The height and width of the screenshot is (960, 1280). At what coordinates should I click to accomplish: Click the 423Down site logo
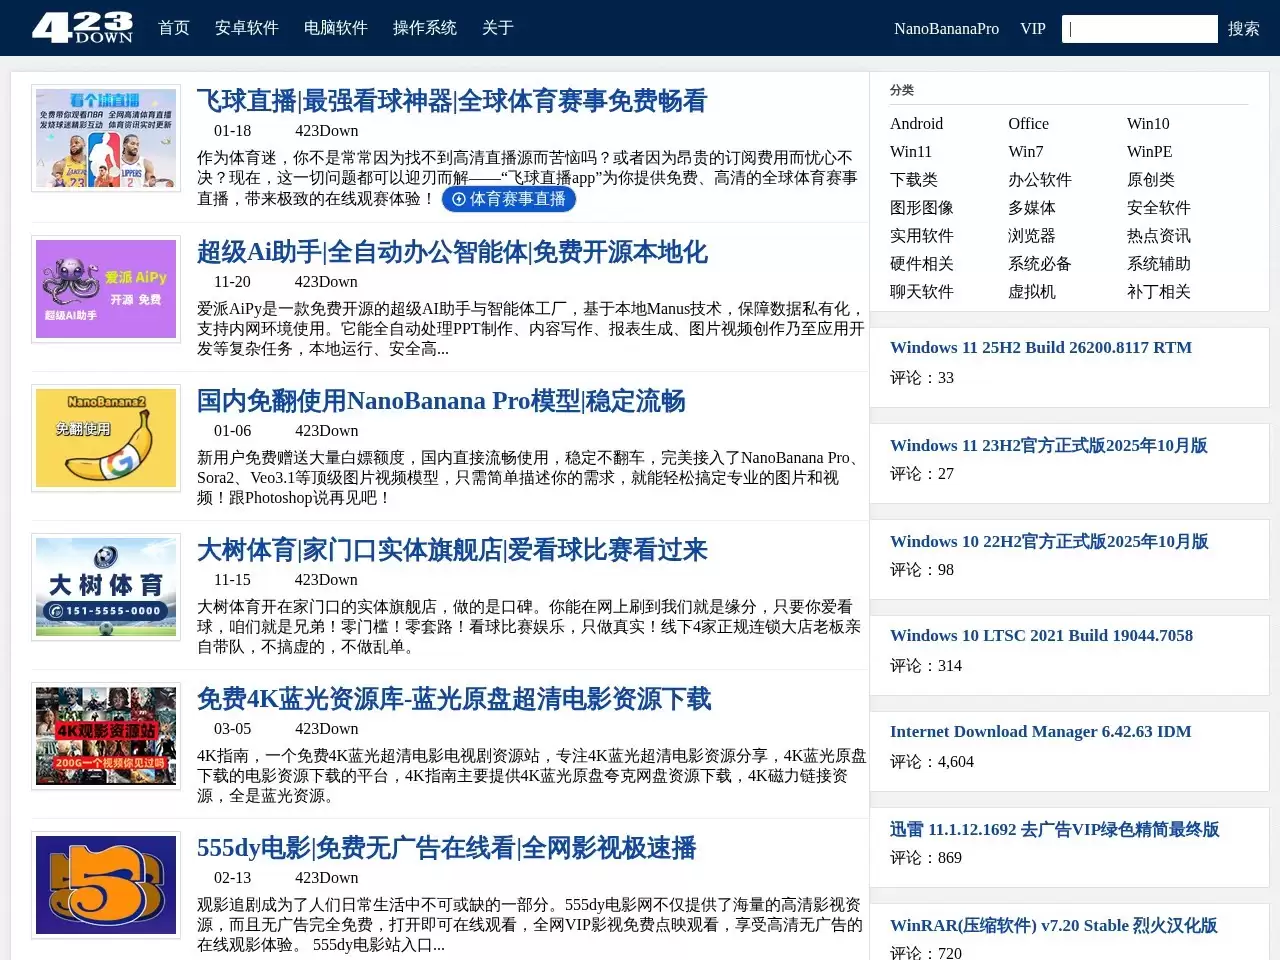tap(82, 27)
